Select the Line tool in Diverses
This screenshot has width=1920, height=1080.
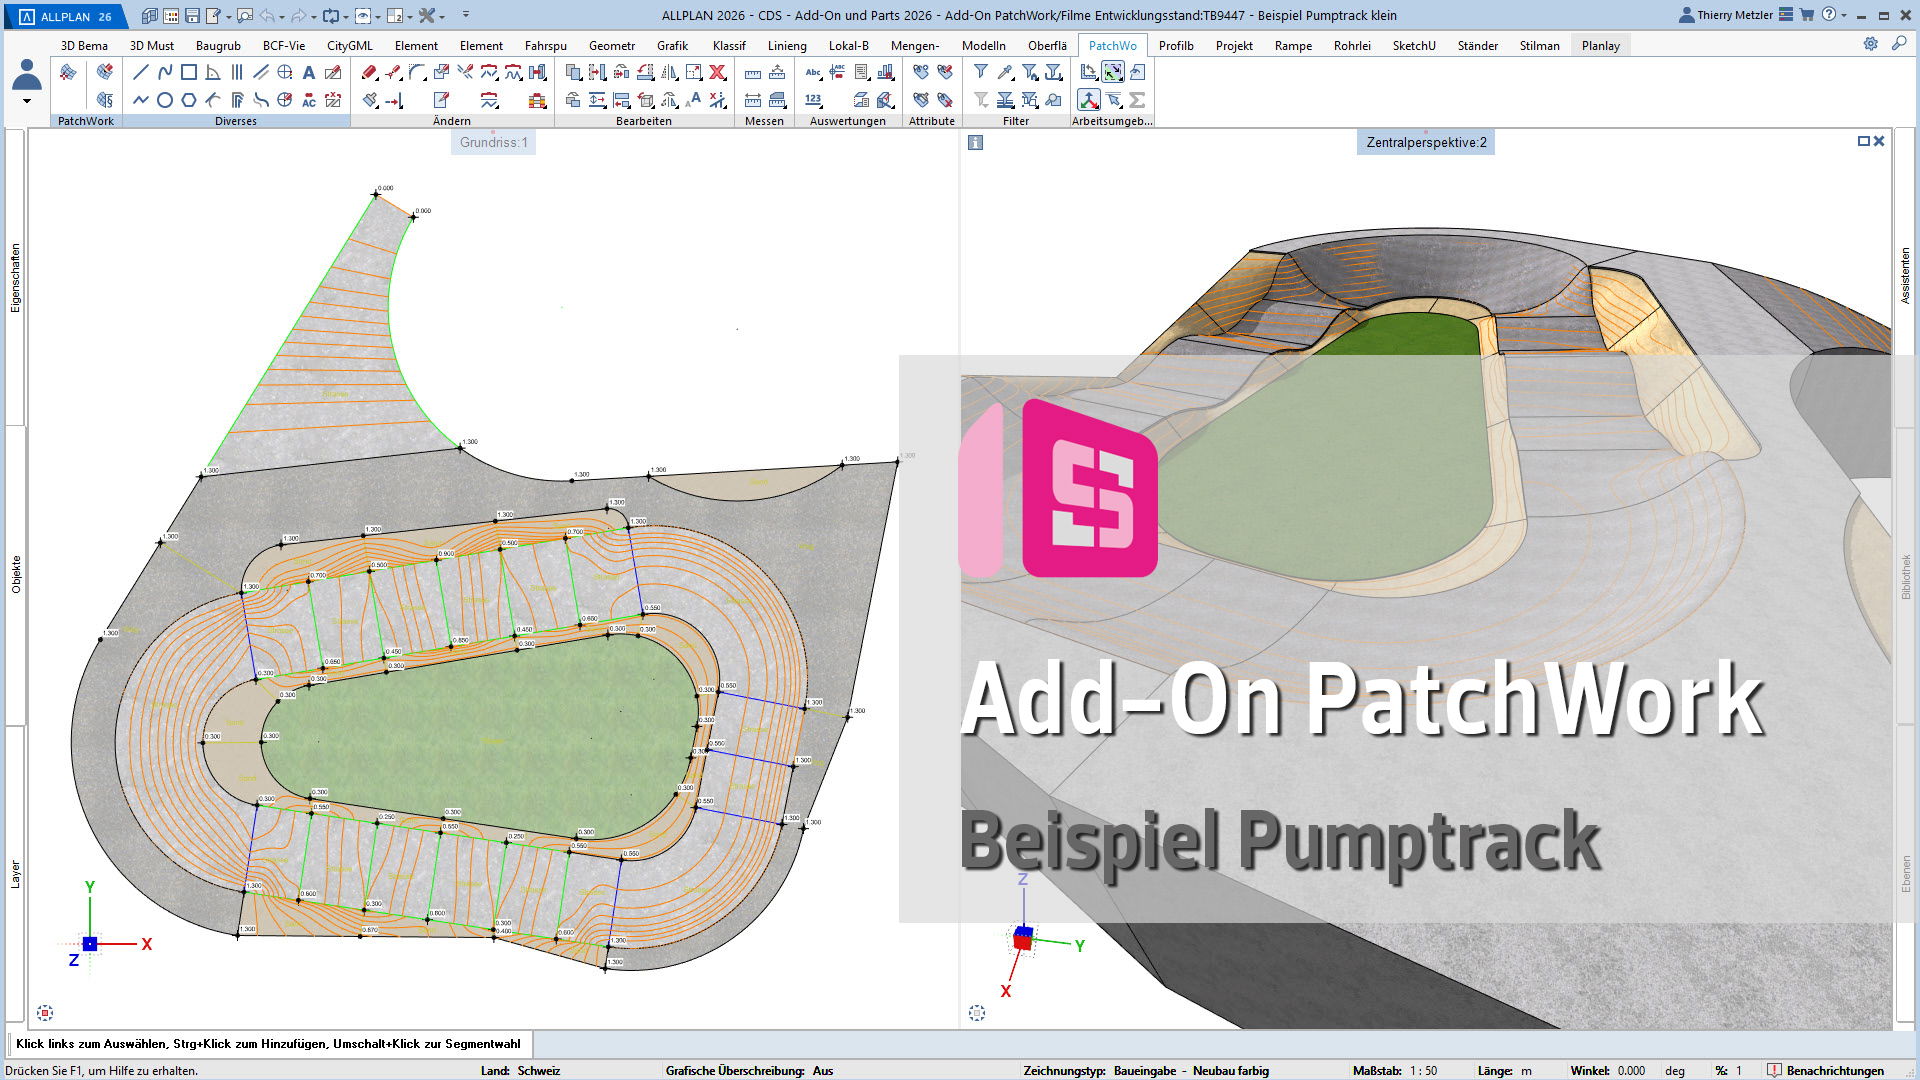point(141,72)
